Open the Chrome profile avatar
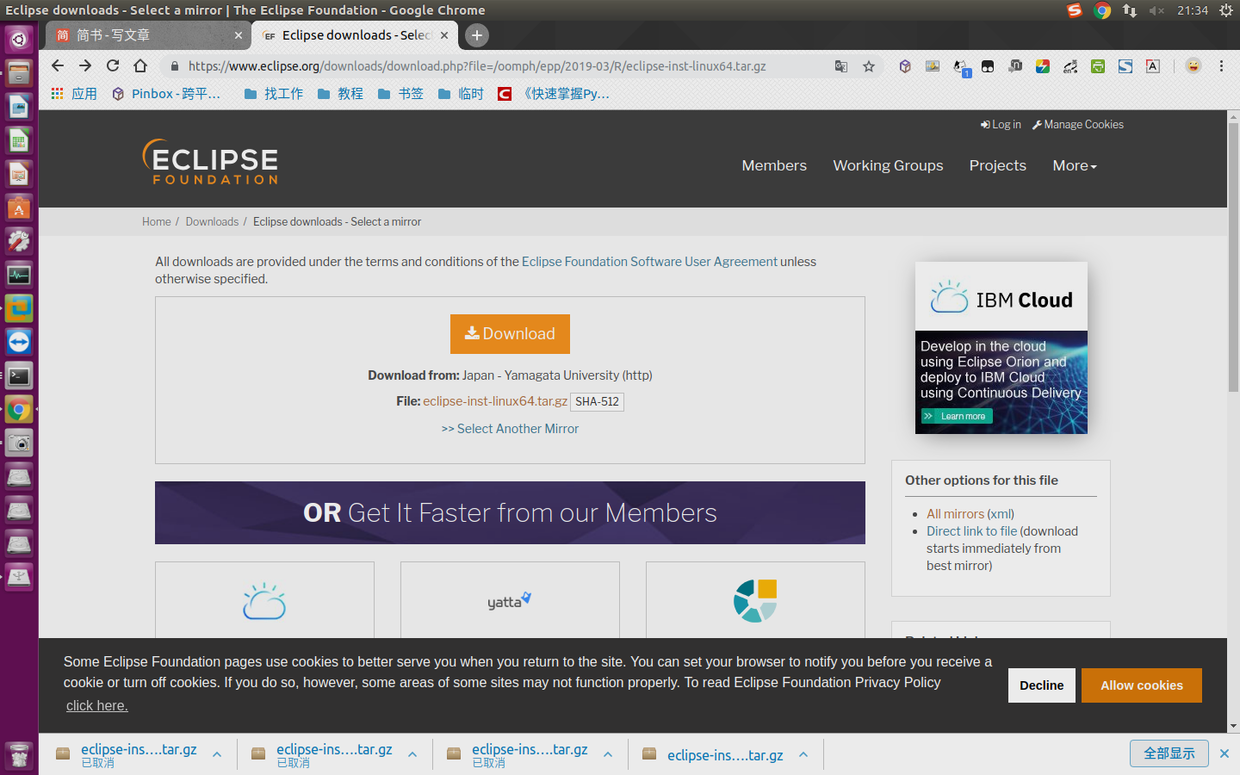Screen dimensions: 1240x775 click(1193, 66)
